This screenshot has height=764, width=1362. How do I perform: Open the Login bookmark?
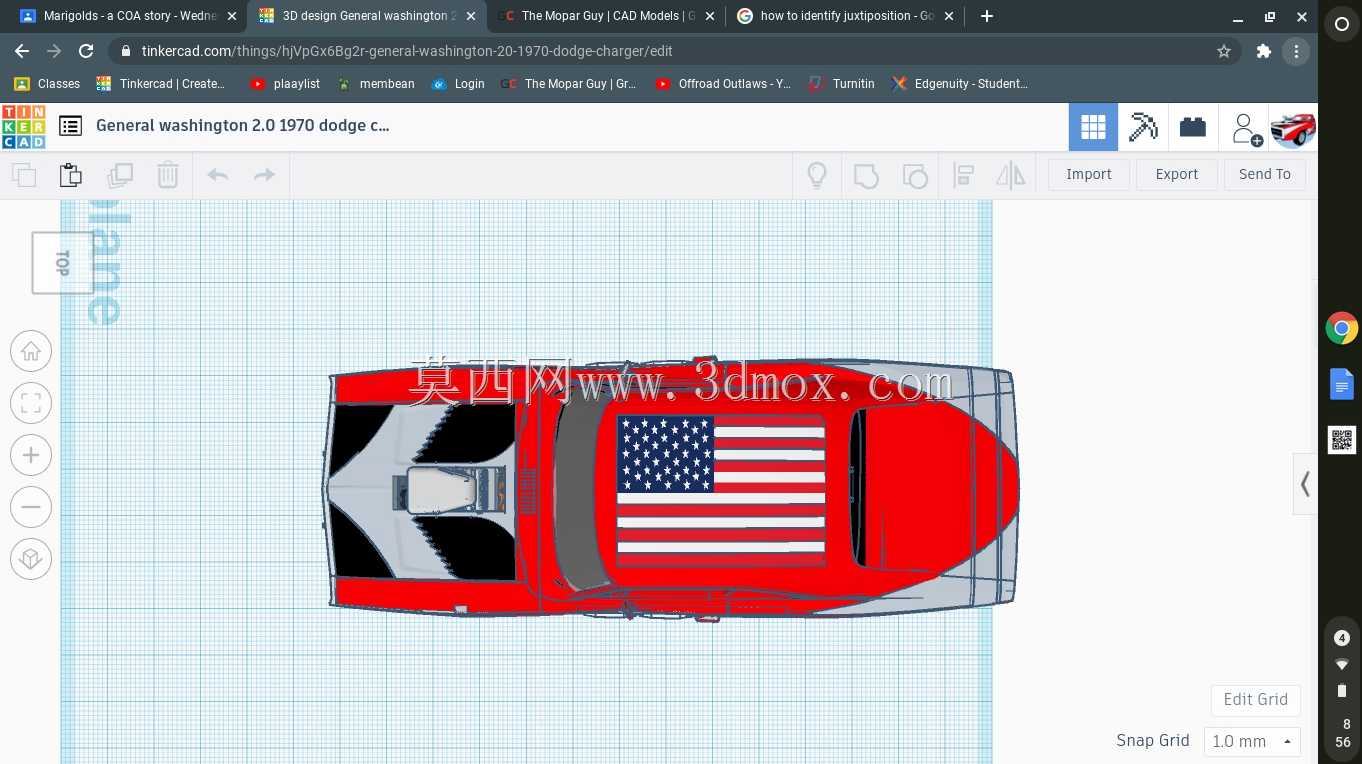tap(458, 84)
